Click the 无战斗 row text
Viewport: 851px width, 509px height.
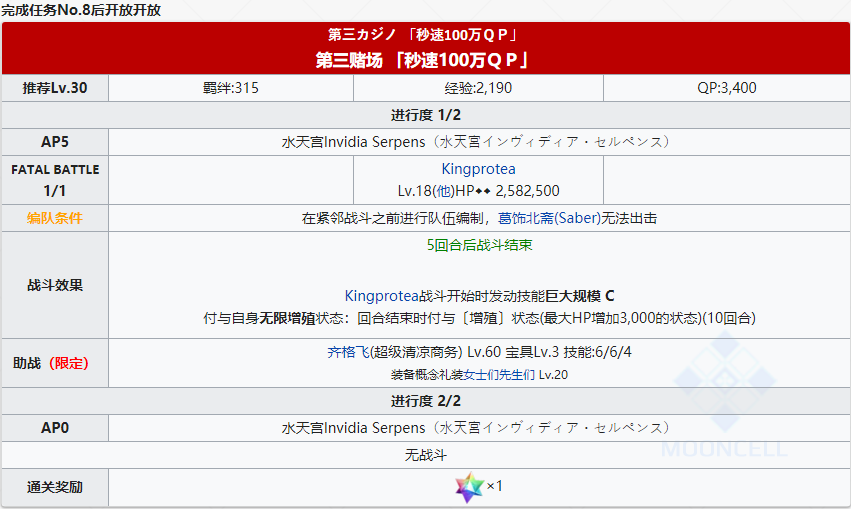point(426,455)
